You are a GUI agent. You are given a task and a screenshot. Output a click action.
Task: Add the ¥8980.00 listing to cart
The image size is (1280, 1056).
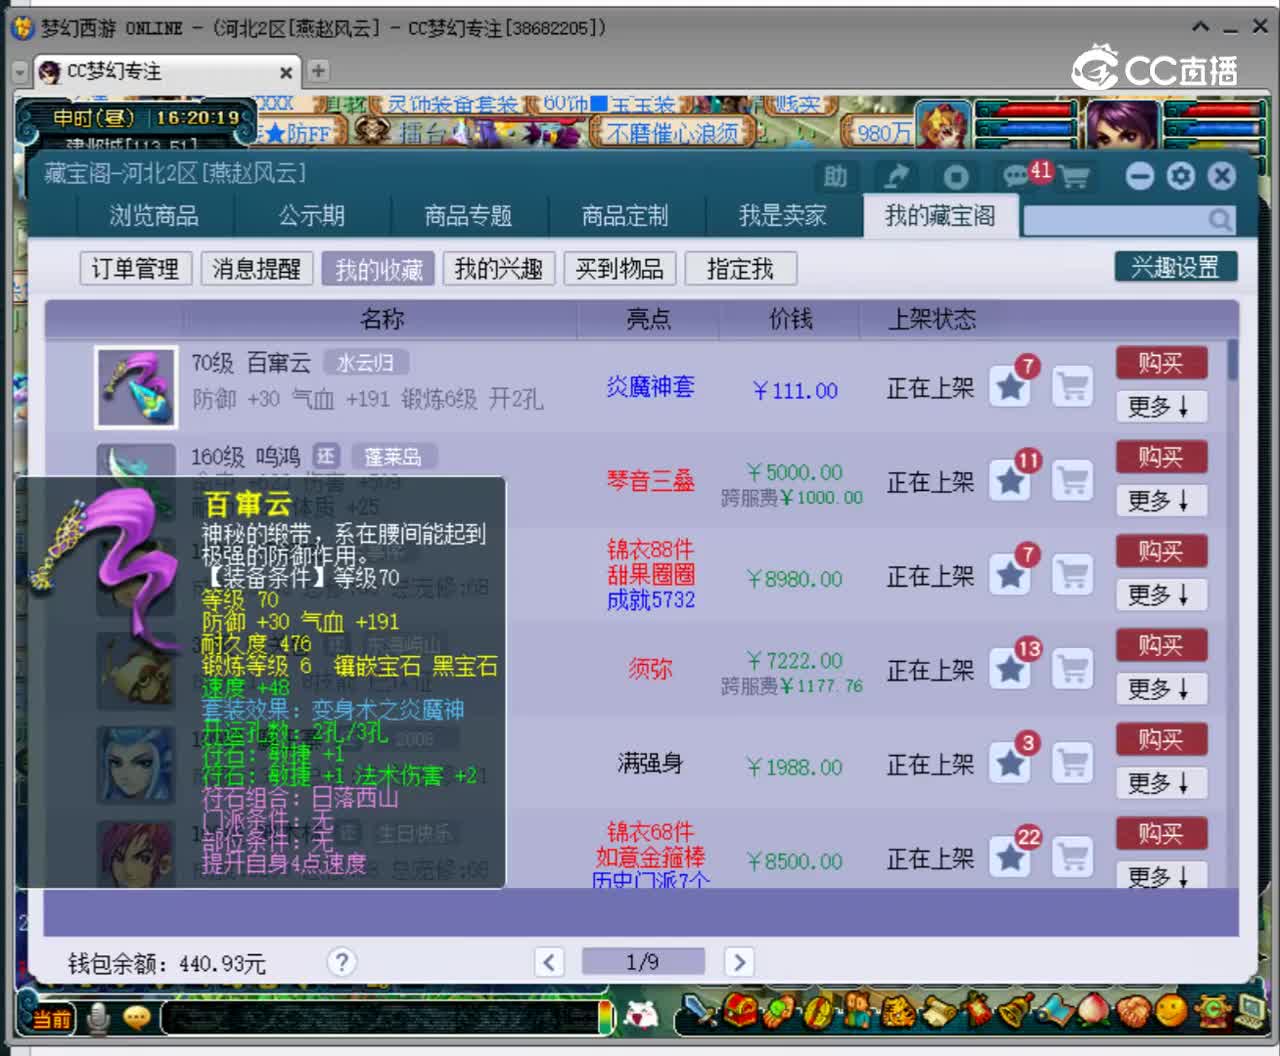coord(1072,574)
